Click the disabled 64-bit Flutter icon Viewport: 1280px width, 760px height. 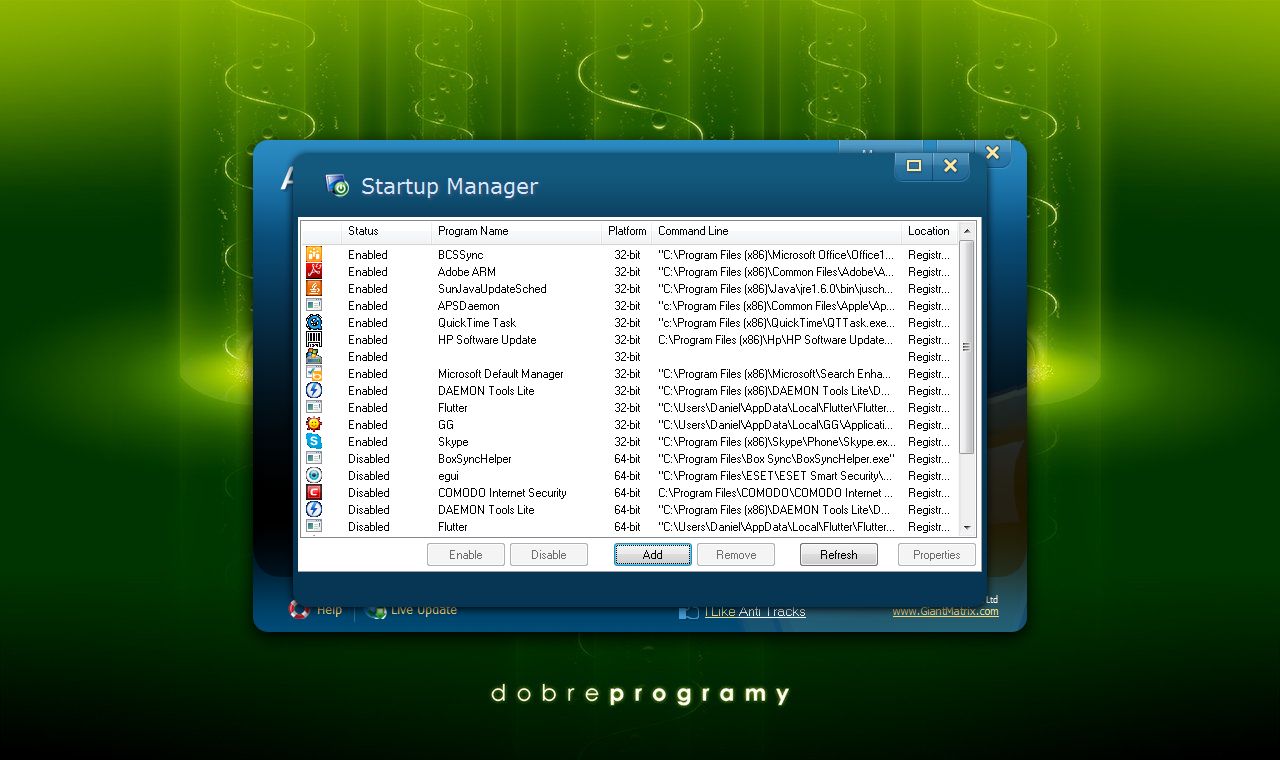(314, 527)
